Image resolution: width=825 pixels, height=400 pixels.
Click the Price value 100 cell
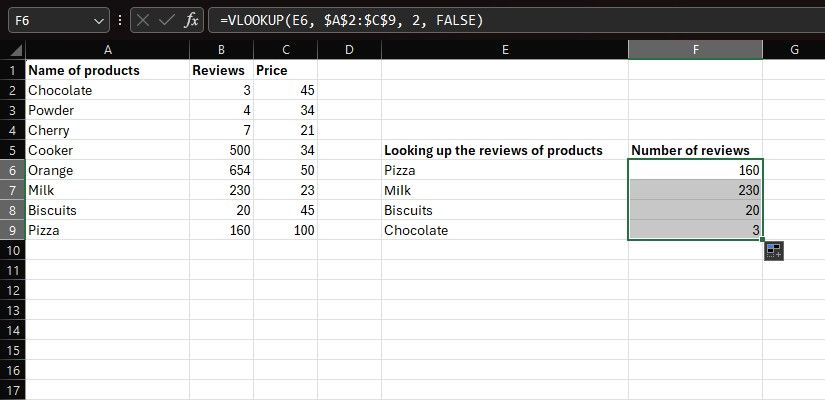tap(286, 230)
